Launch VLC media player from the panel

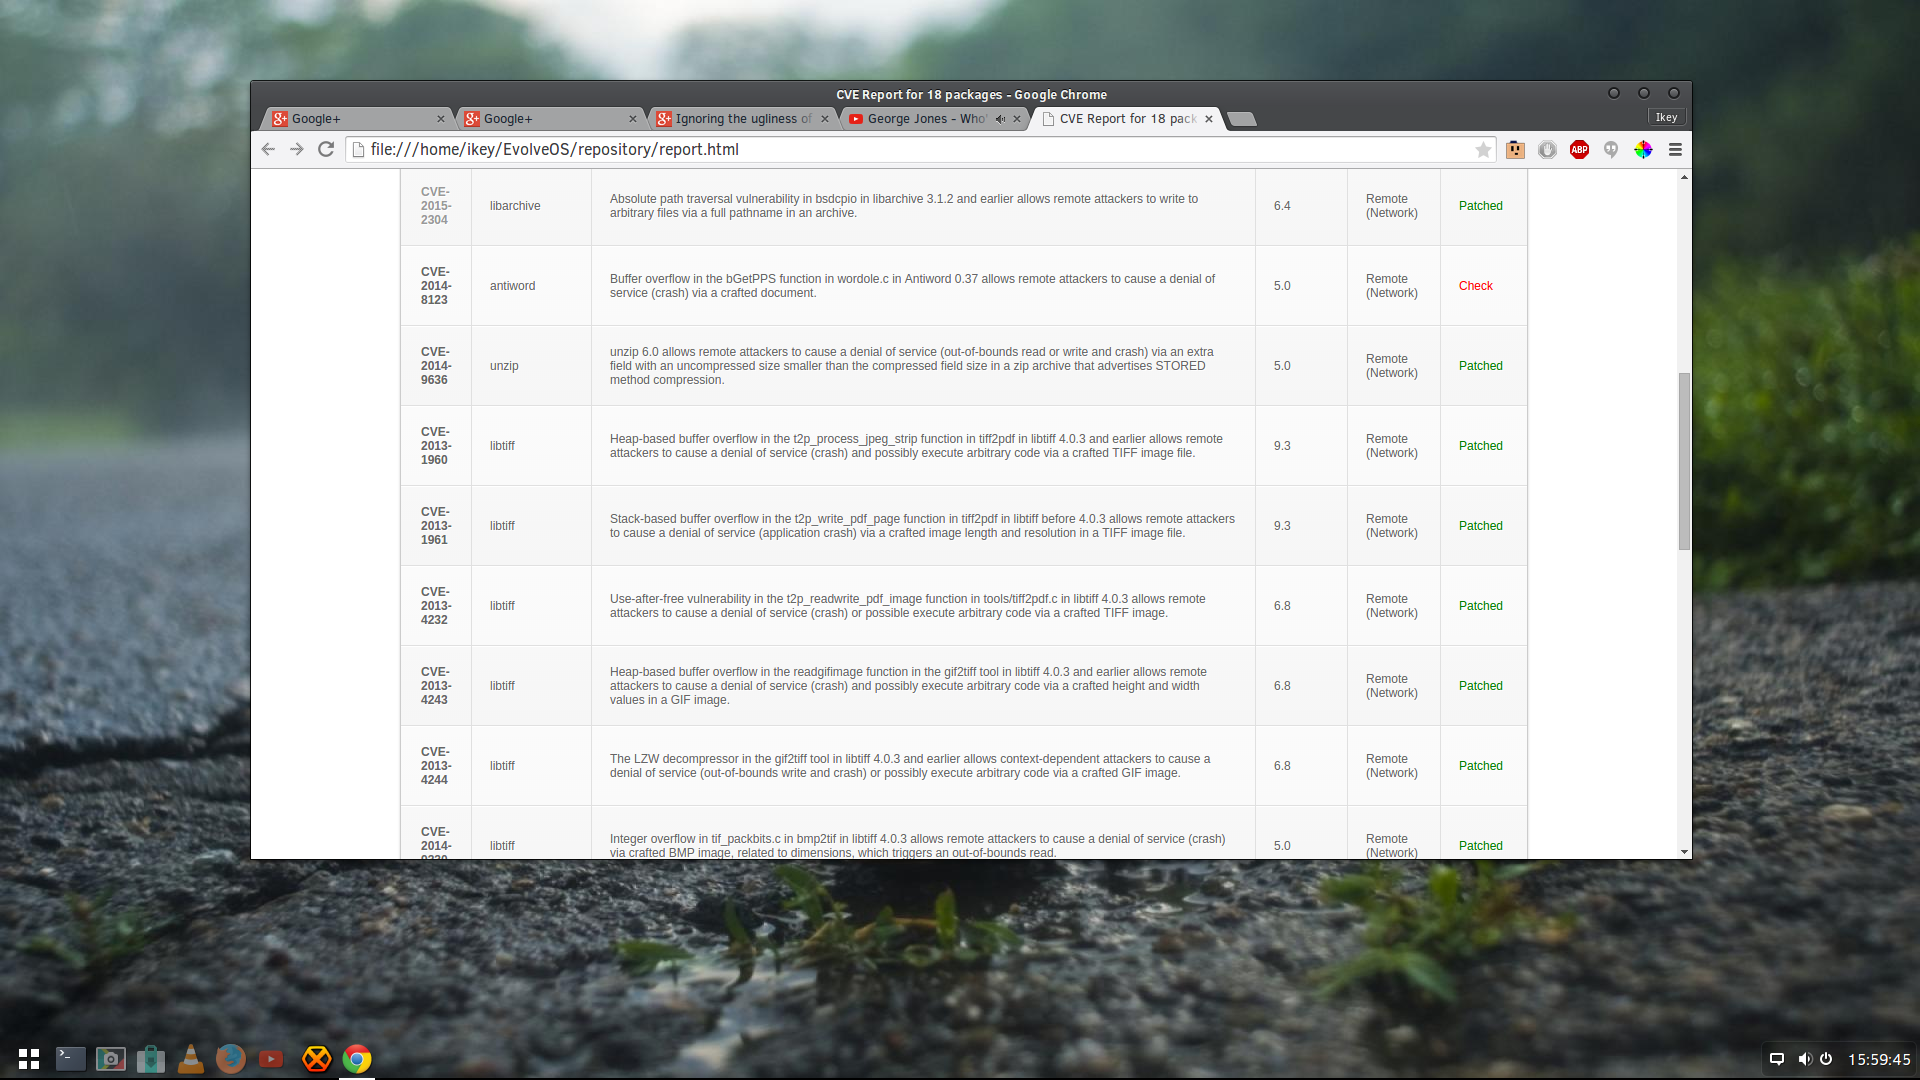pos(190,1058)
